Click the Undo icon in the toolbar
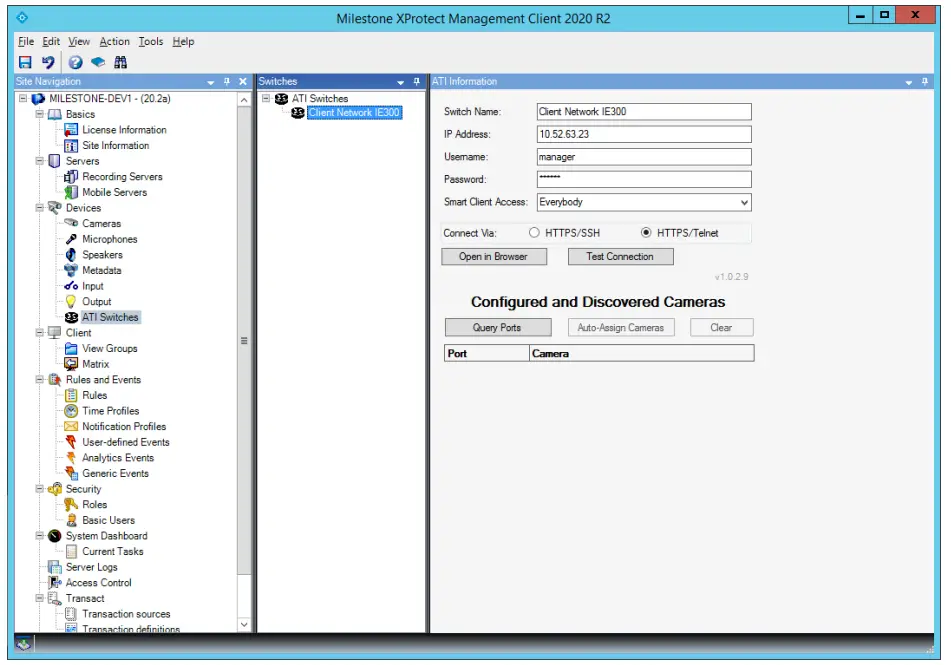 [48, 62]
